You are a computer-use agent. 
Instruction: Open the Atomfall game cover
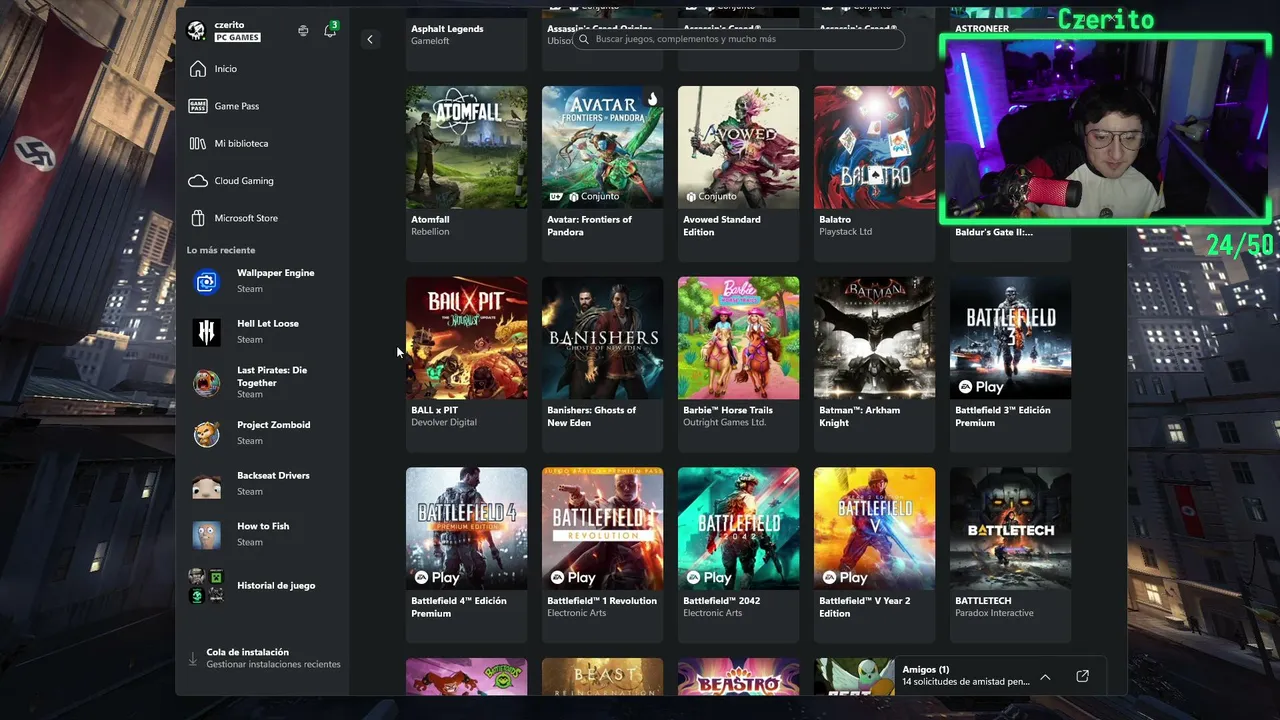[466, 147]
